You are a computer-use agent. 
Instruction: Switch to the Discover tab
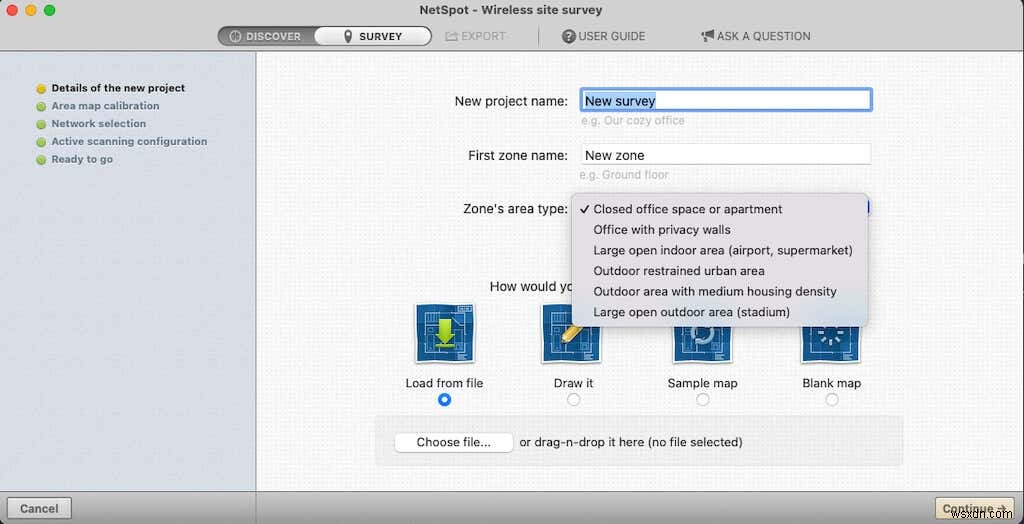coord(266,36)
